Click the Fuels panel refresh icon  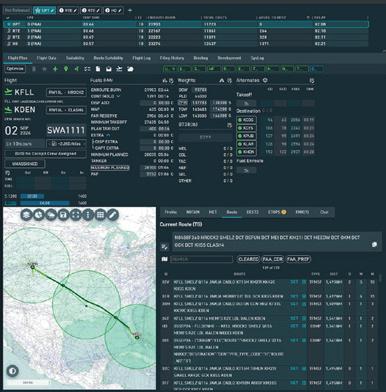click(171, 81)
